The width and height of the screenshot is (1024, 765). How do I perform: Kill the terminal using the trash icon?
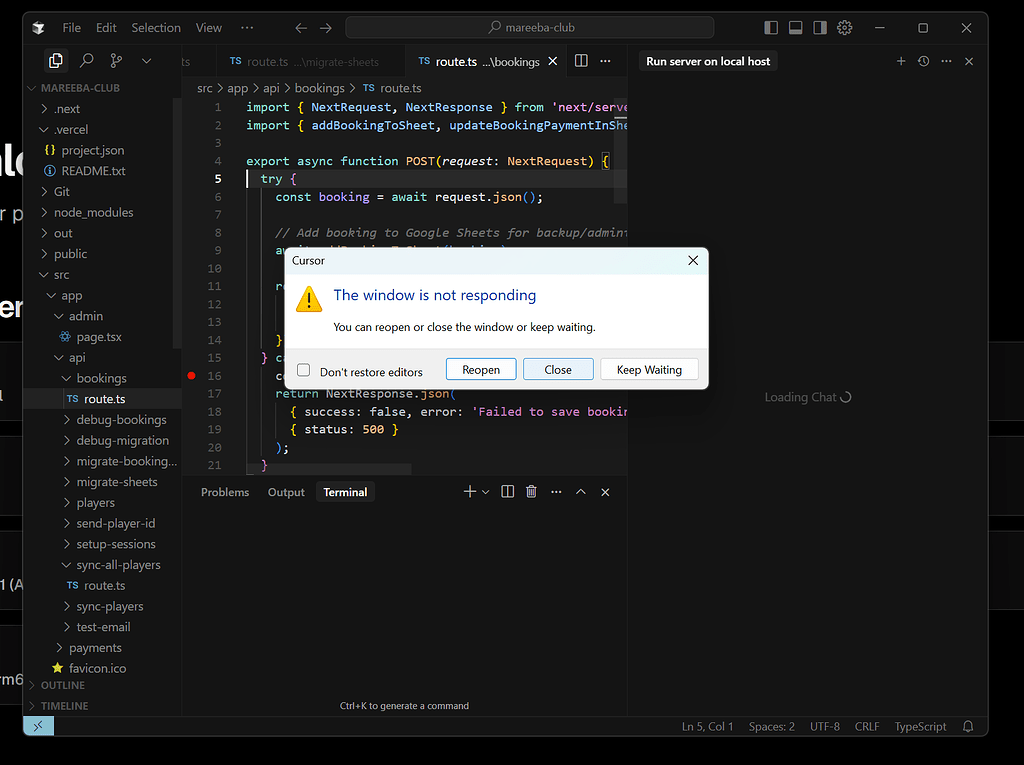tap(531, 491)
